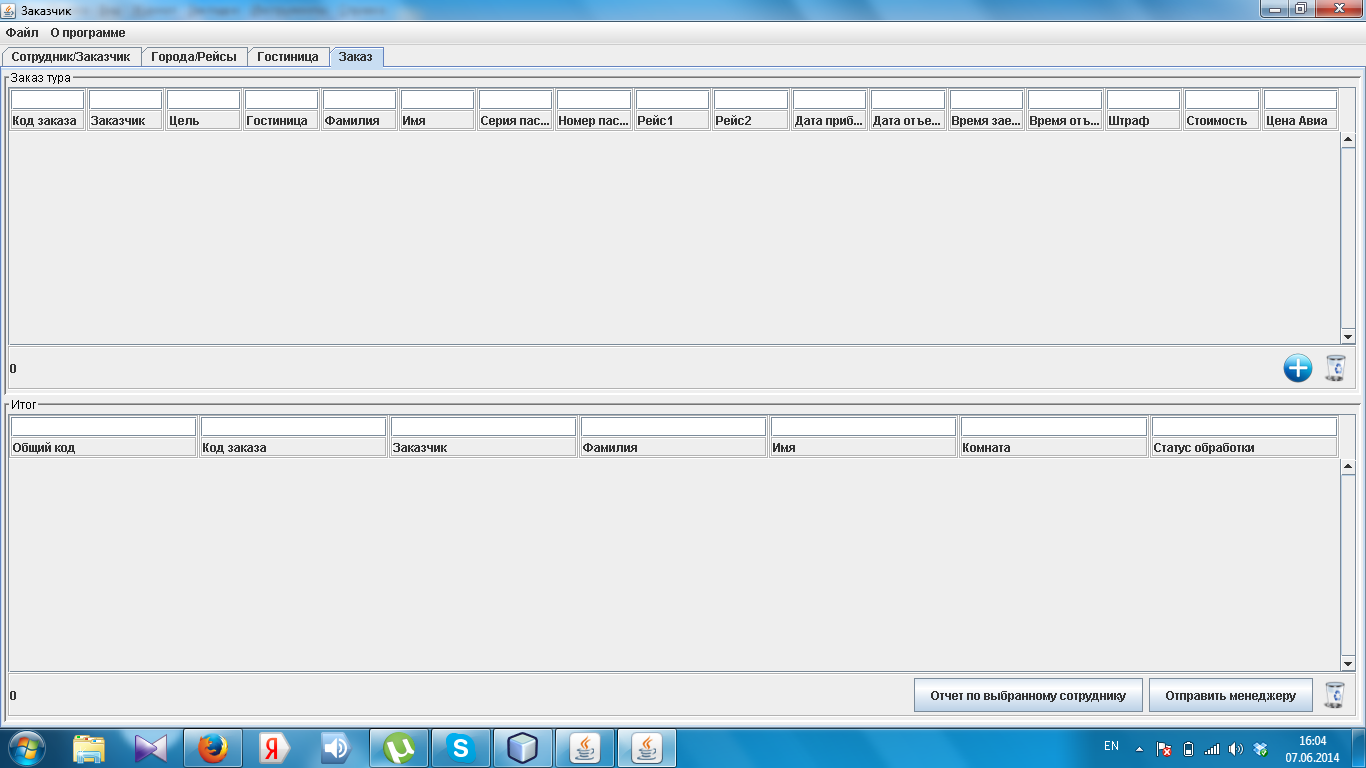
Task: Launch Firefox from taskbar
Action: click(213, 748)
